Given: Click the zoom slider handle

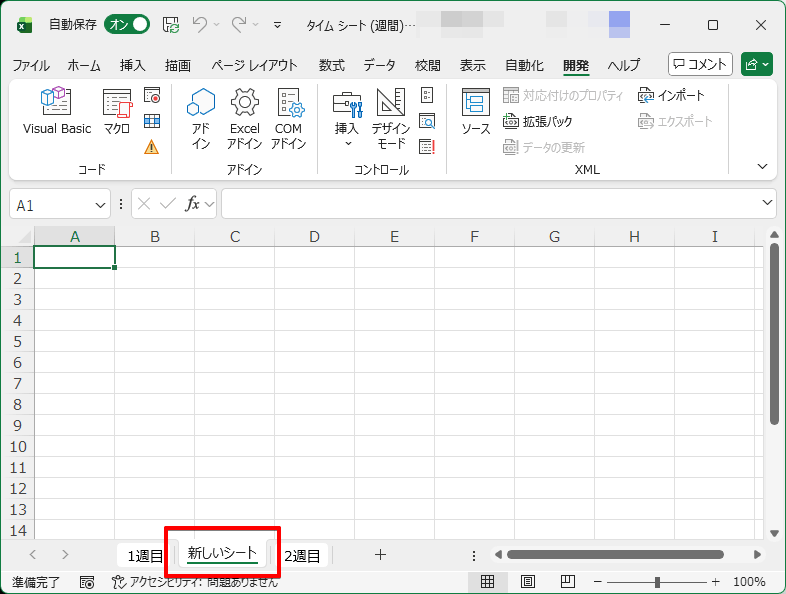Looking at the screenshot, I should click(657, 582).
